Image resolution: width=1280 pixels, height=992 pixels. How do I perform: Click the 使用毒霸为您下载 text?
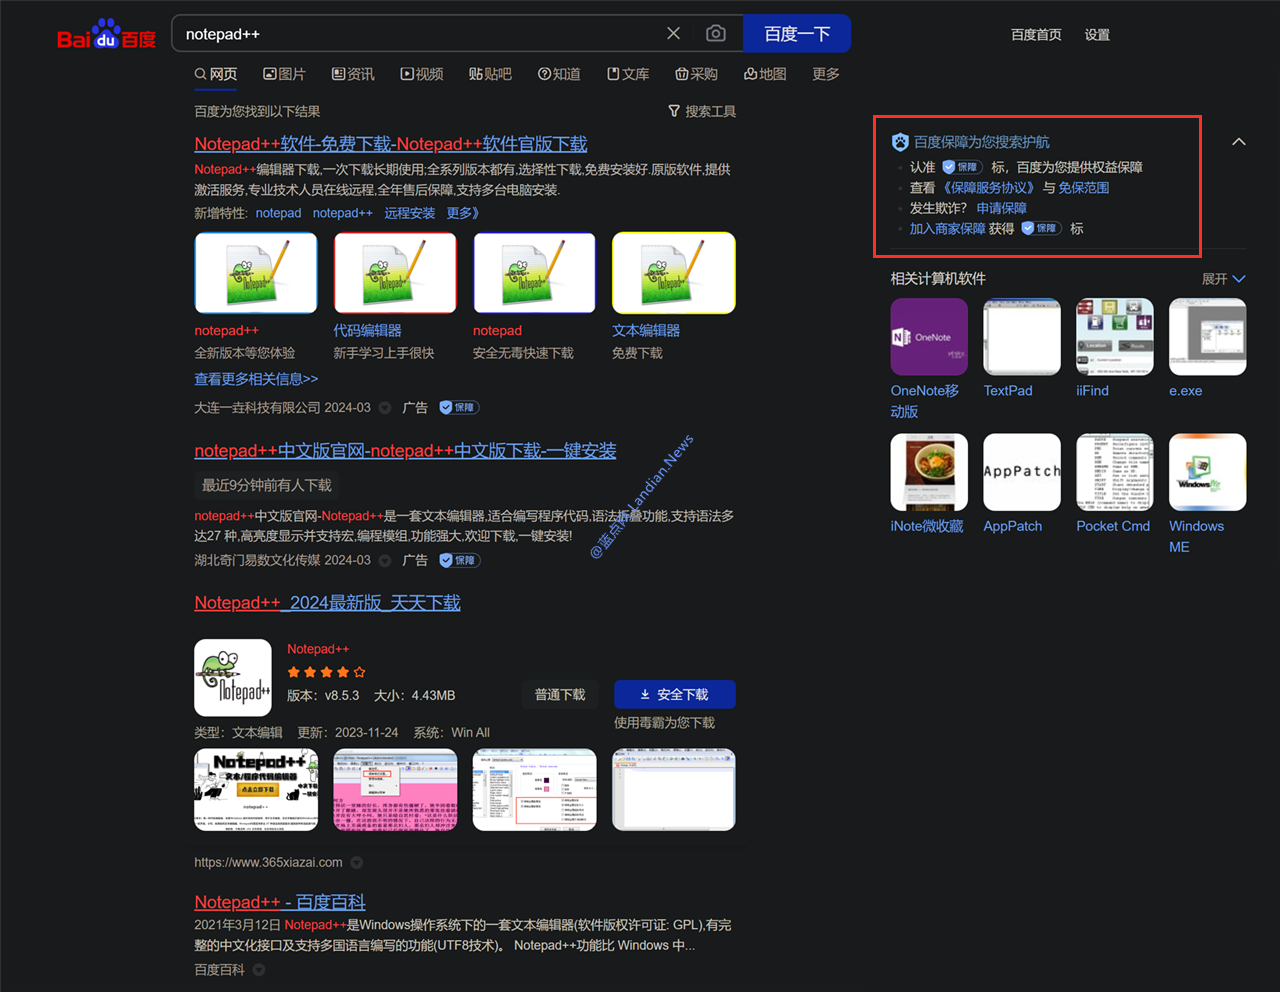pyautogui.click(x=664, y=722)
